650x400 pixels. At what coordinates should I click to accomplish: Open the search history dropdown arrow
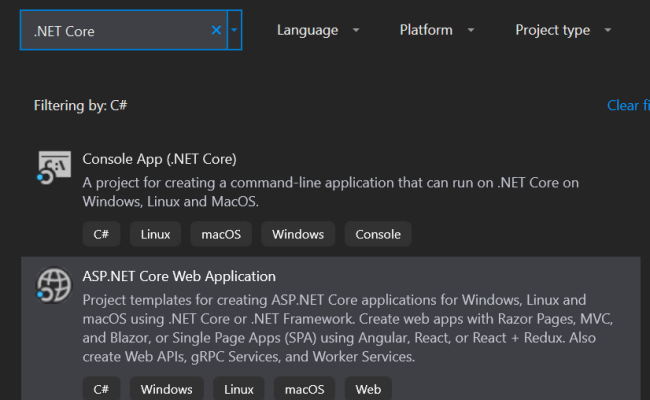tap(234, 30)
